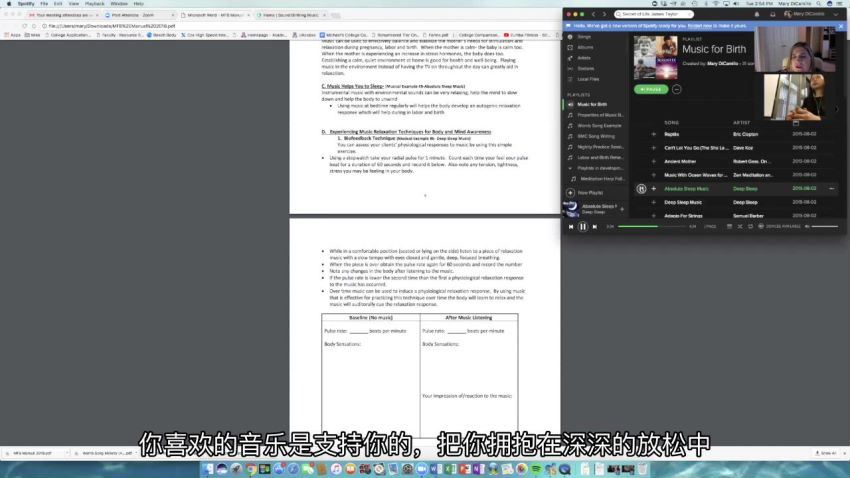Open artist Eric Clapton
Image resolution: width=850 pixels, height=478 pixels.
745,134
